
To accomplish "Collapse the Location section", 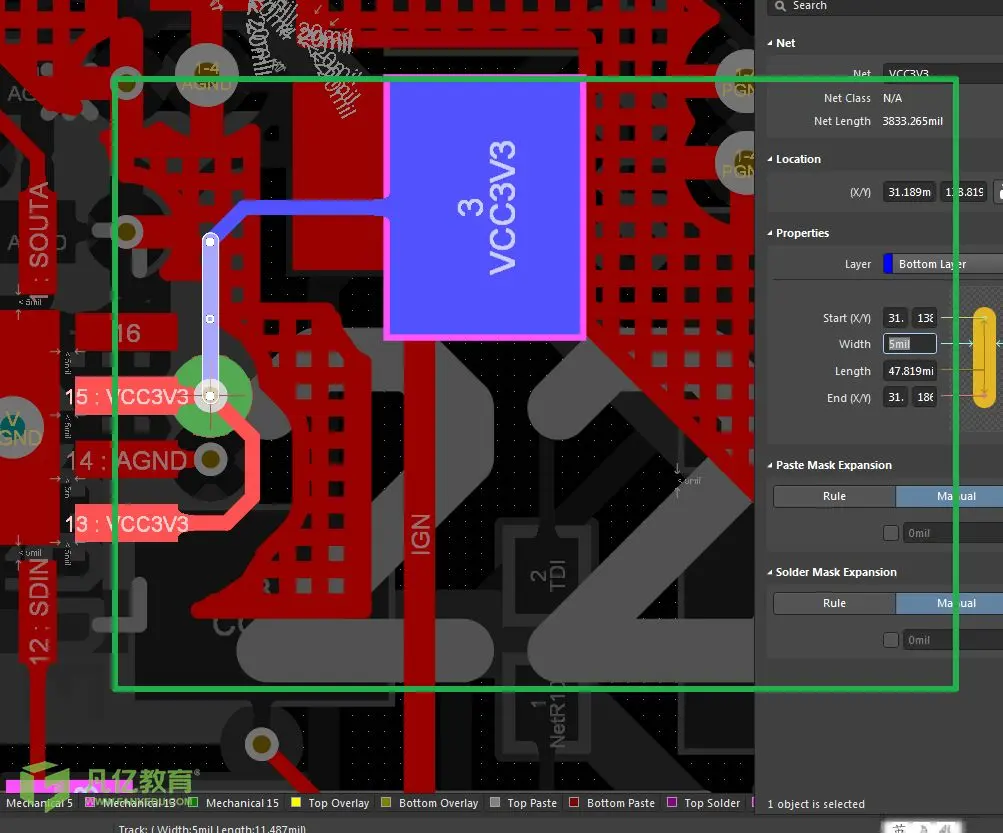I will coord(770,159).
